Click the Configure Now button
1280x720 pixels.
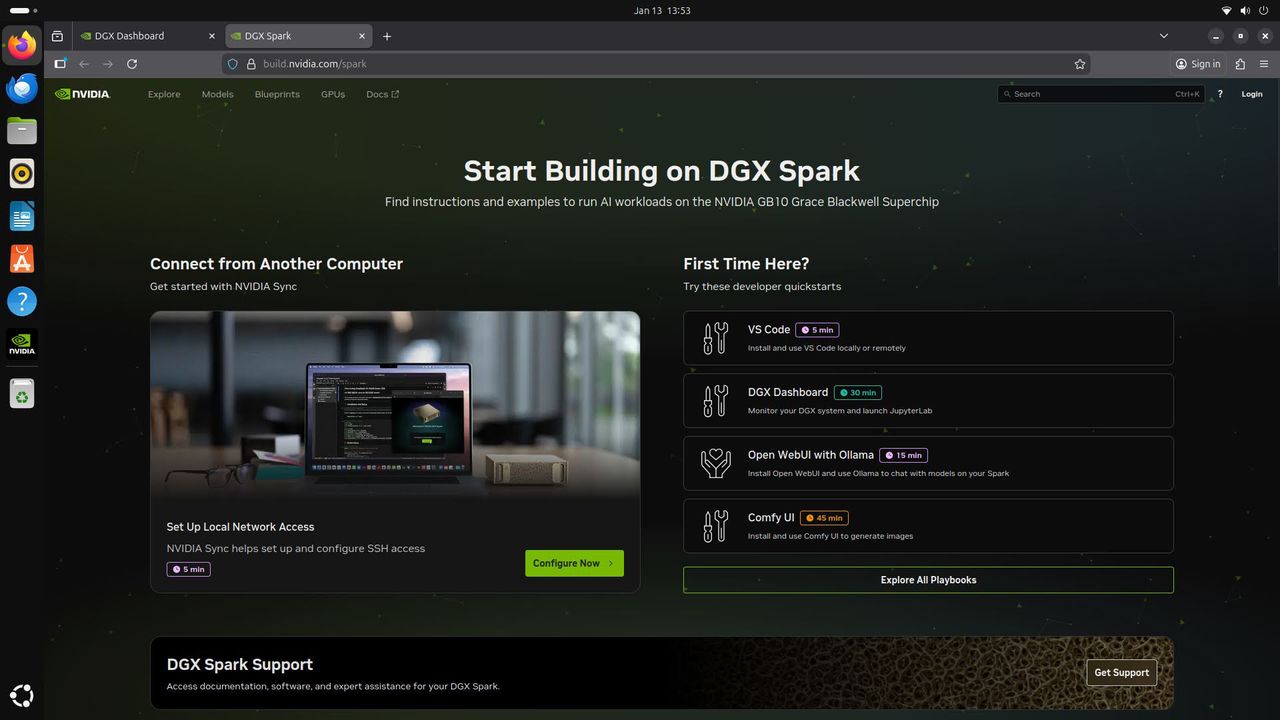click(x=574, y=563)
